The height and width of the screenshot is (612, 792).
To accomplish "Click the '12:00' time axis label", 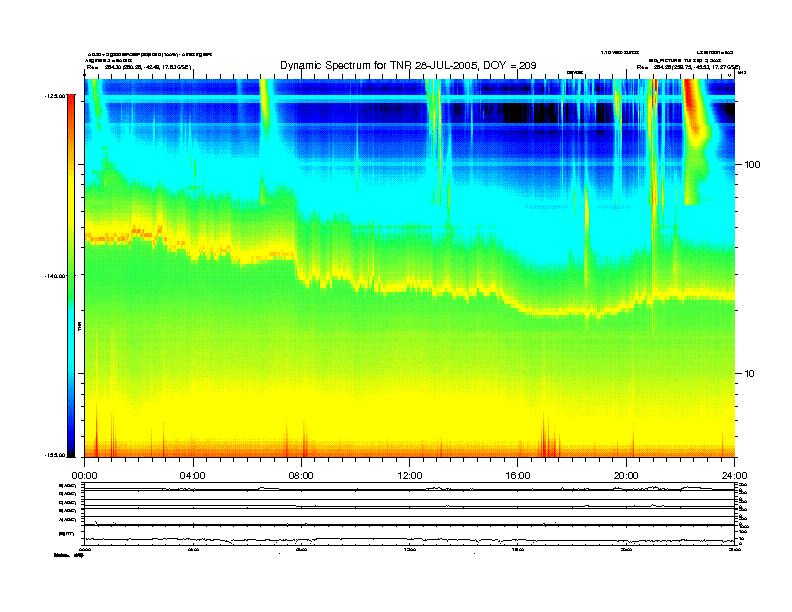I will [x=410, y=476].
